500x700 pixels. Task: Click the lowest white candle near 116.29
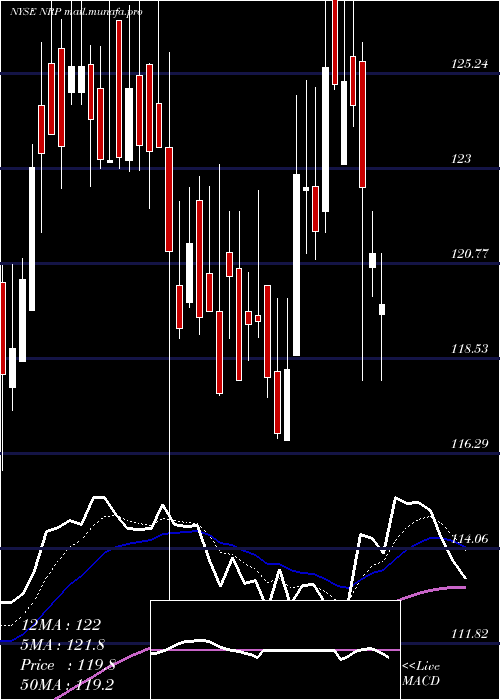(x=287, y=404)
